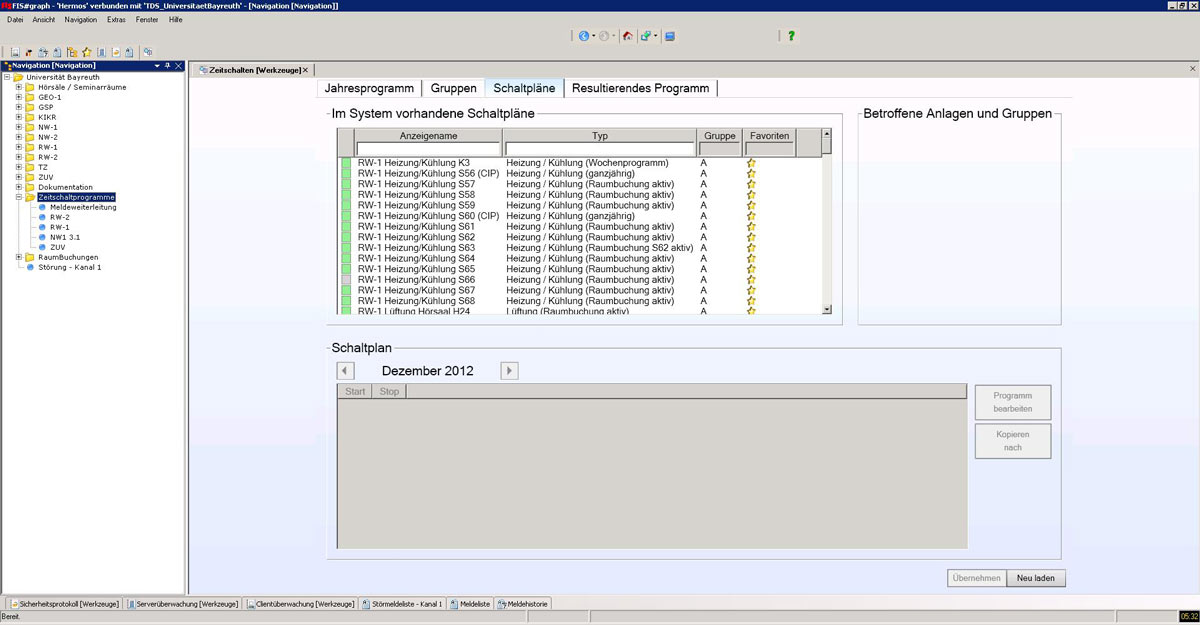Select Störung - Kanal 1 tree item

click(x=70, y=267)
